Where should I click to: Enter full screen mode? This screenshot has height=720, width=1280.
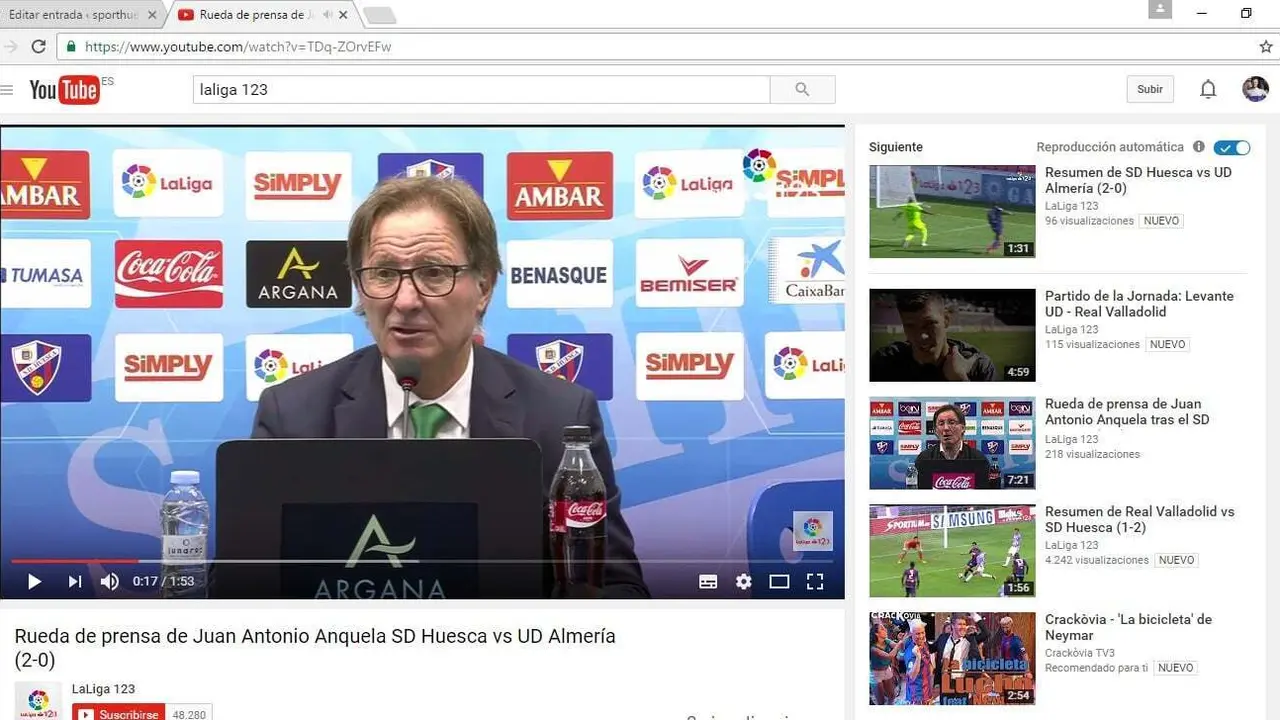815,581
